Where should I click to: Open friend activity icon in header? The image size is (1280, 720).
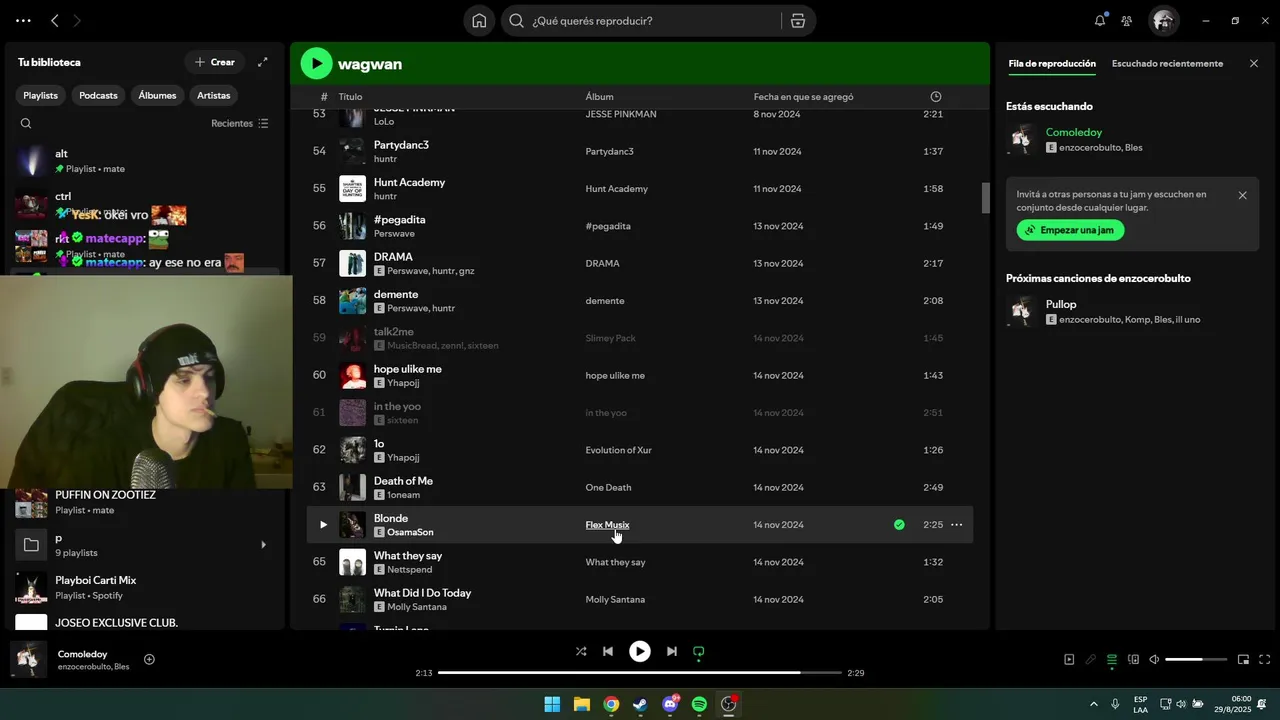[1127, 21]
